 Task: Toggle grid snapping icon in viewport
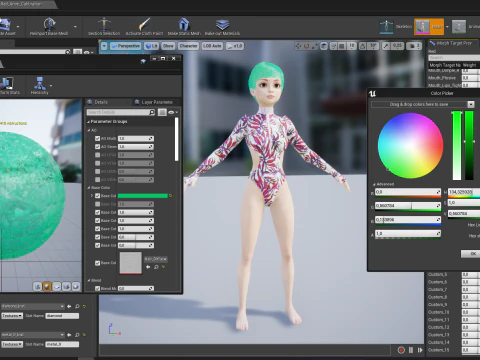tap(342, 46)
